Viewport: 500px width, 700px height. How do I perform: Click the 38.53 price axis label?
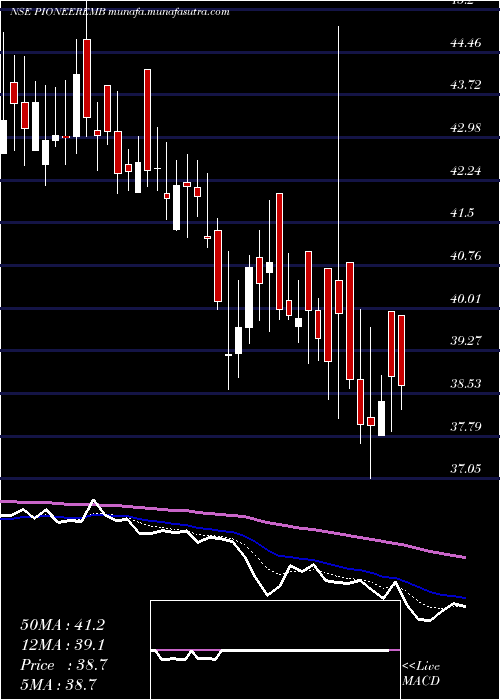click(x=466, y=383)
